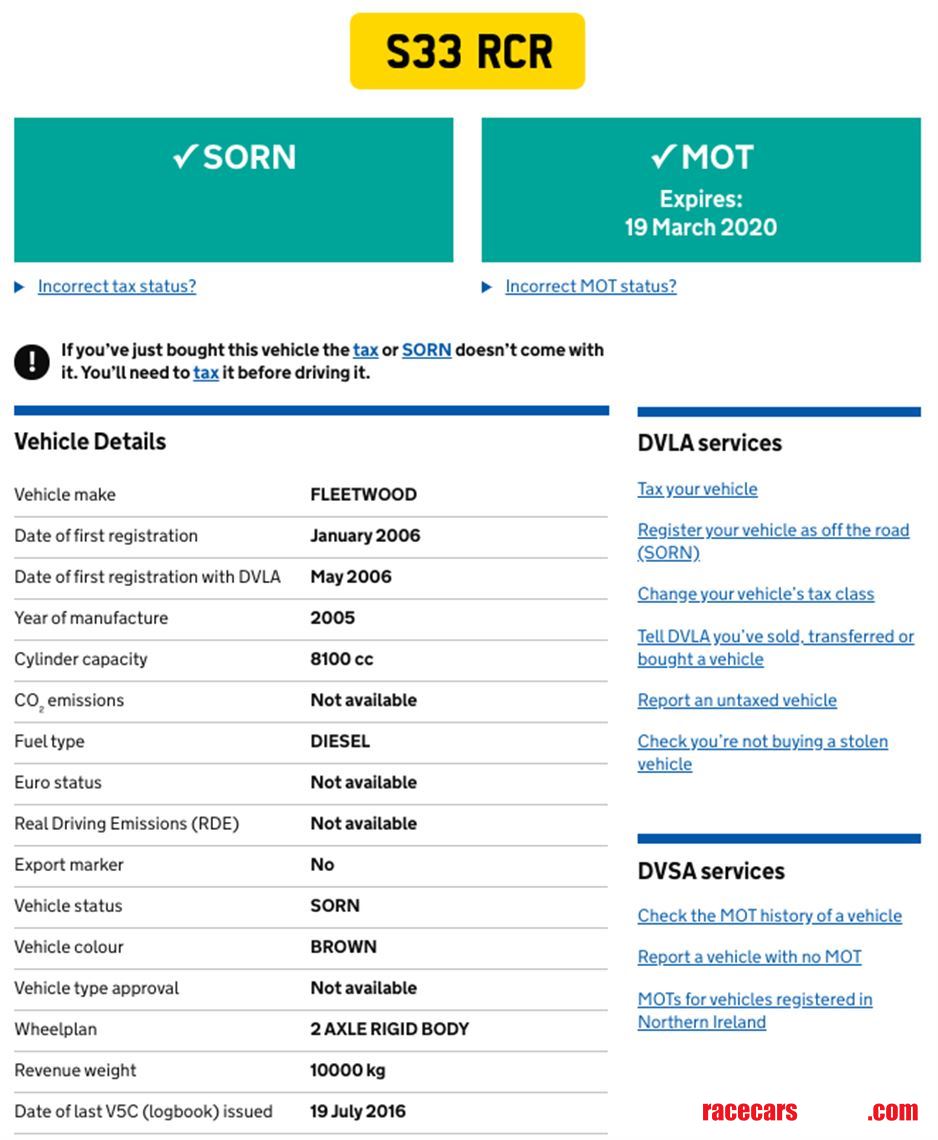This screenshot has height=1140, width=938.
Task: Open 'Check you're not buying a stolen vehicle'
Action: click(762, 742)
